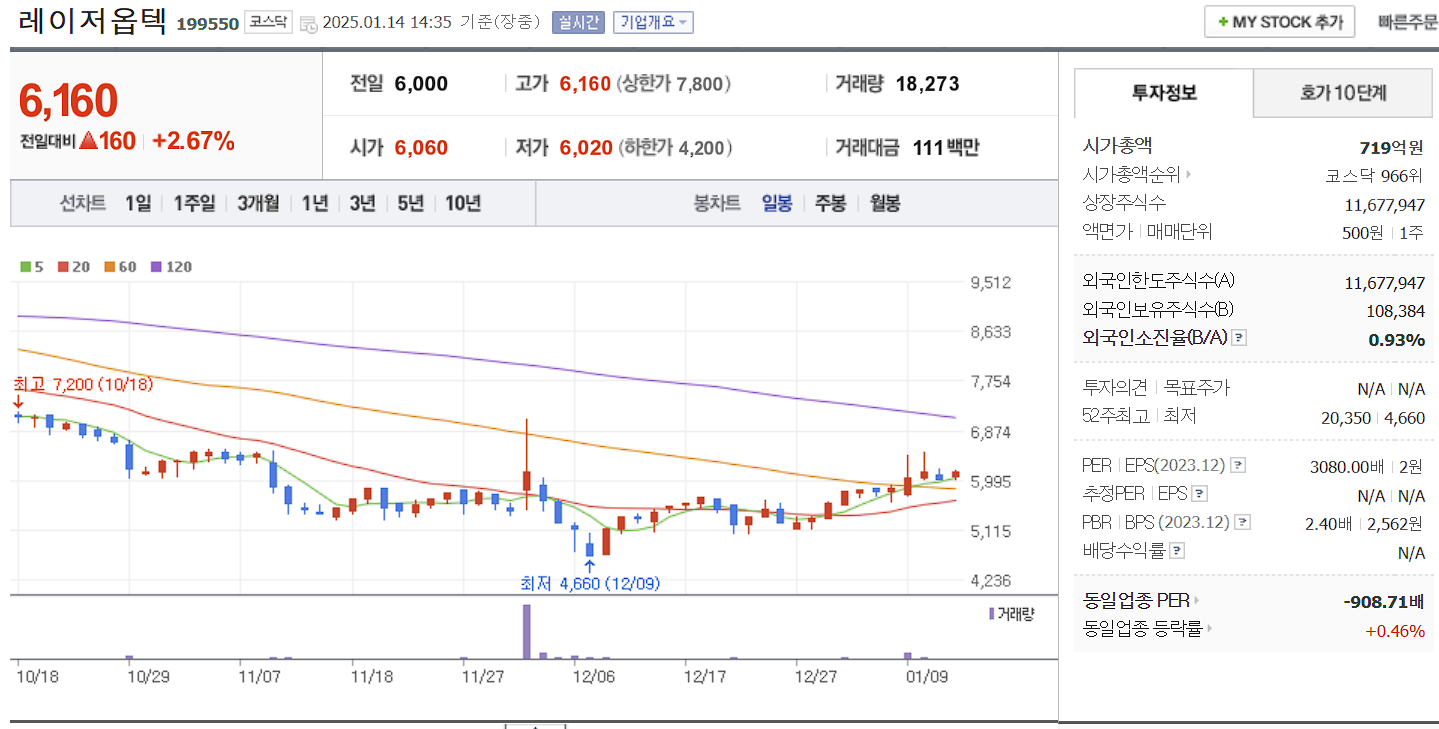This screenshot has width=1439, height=729.
Task: Click the green 5-day moving average swatch
Action: point(26,267)
